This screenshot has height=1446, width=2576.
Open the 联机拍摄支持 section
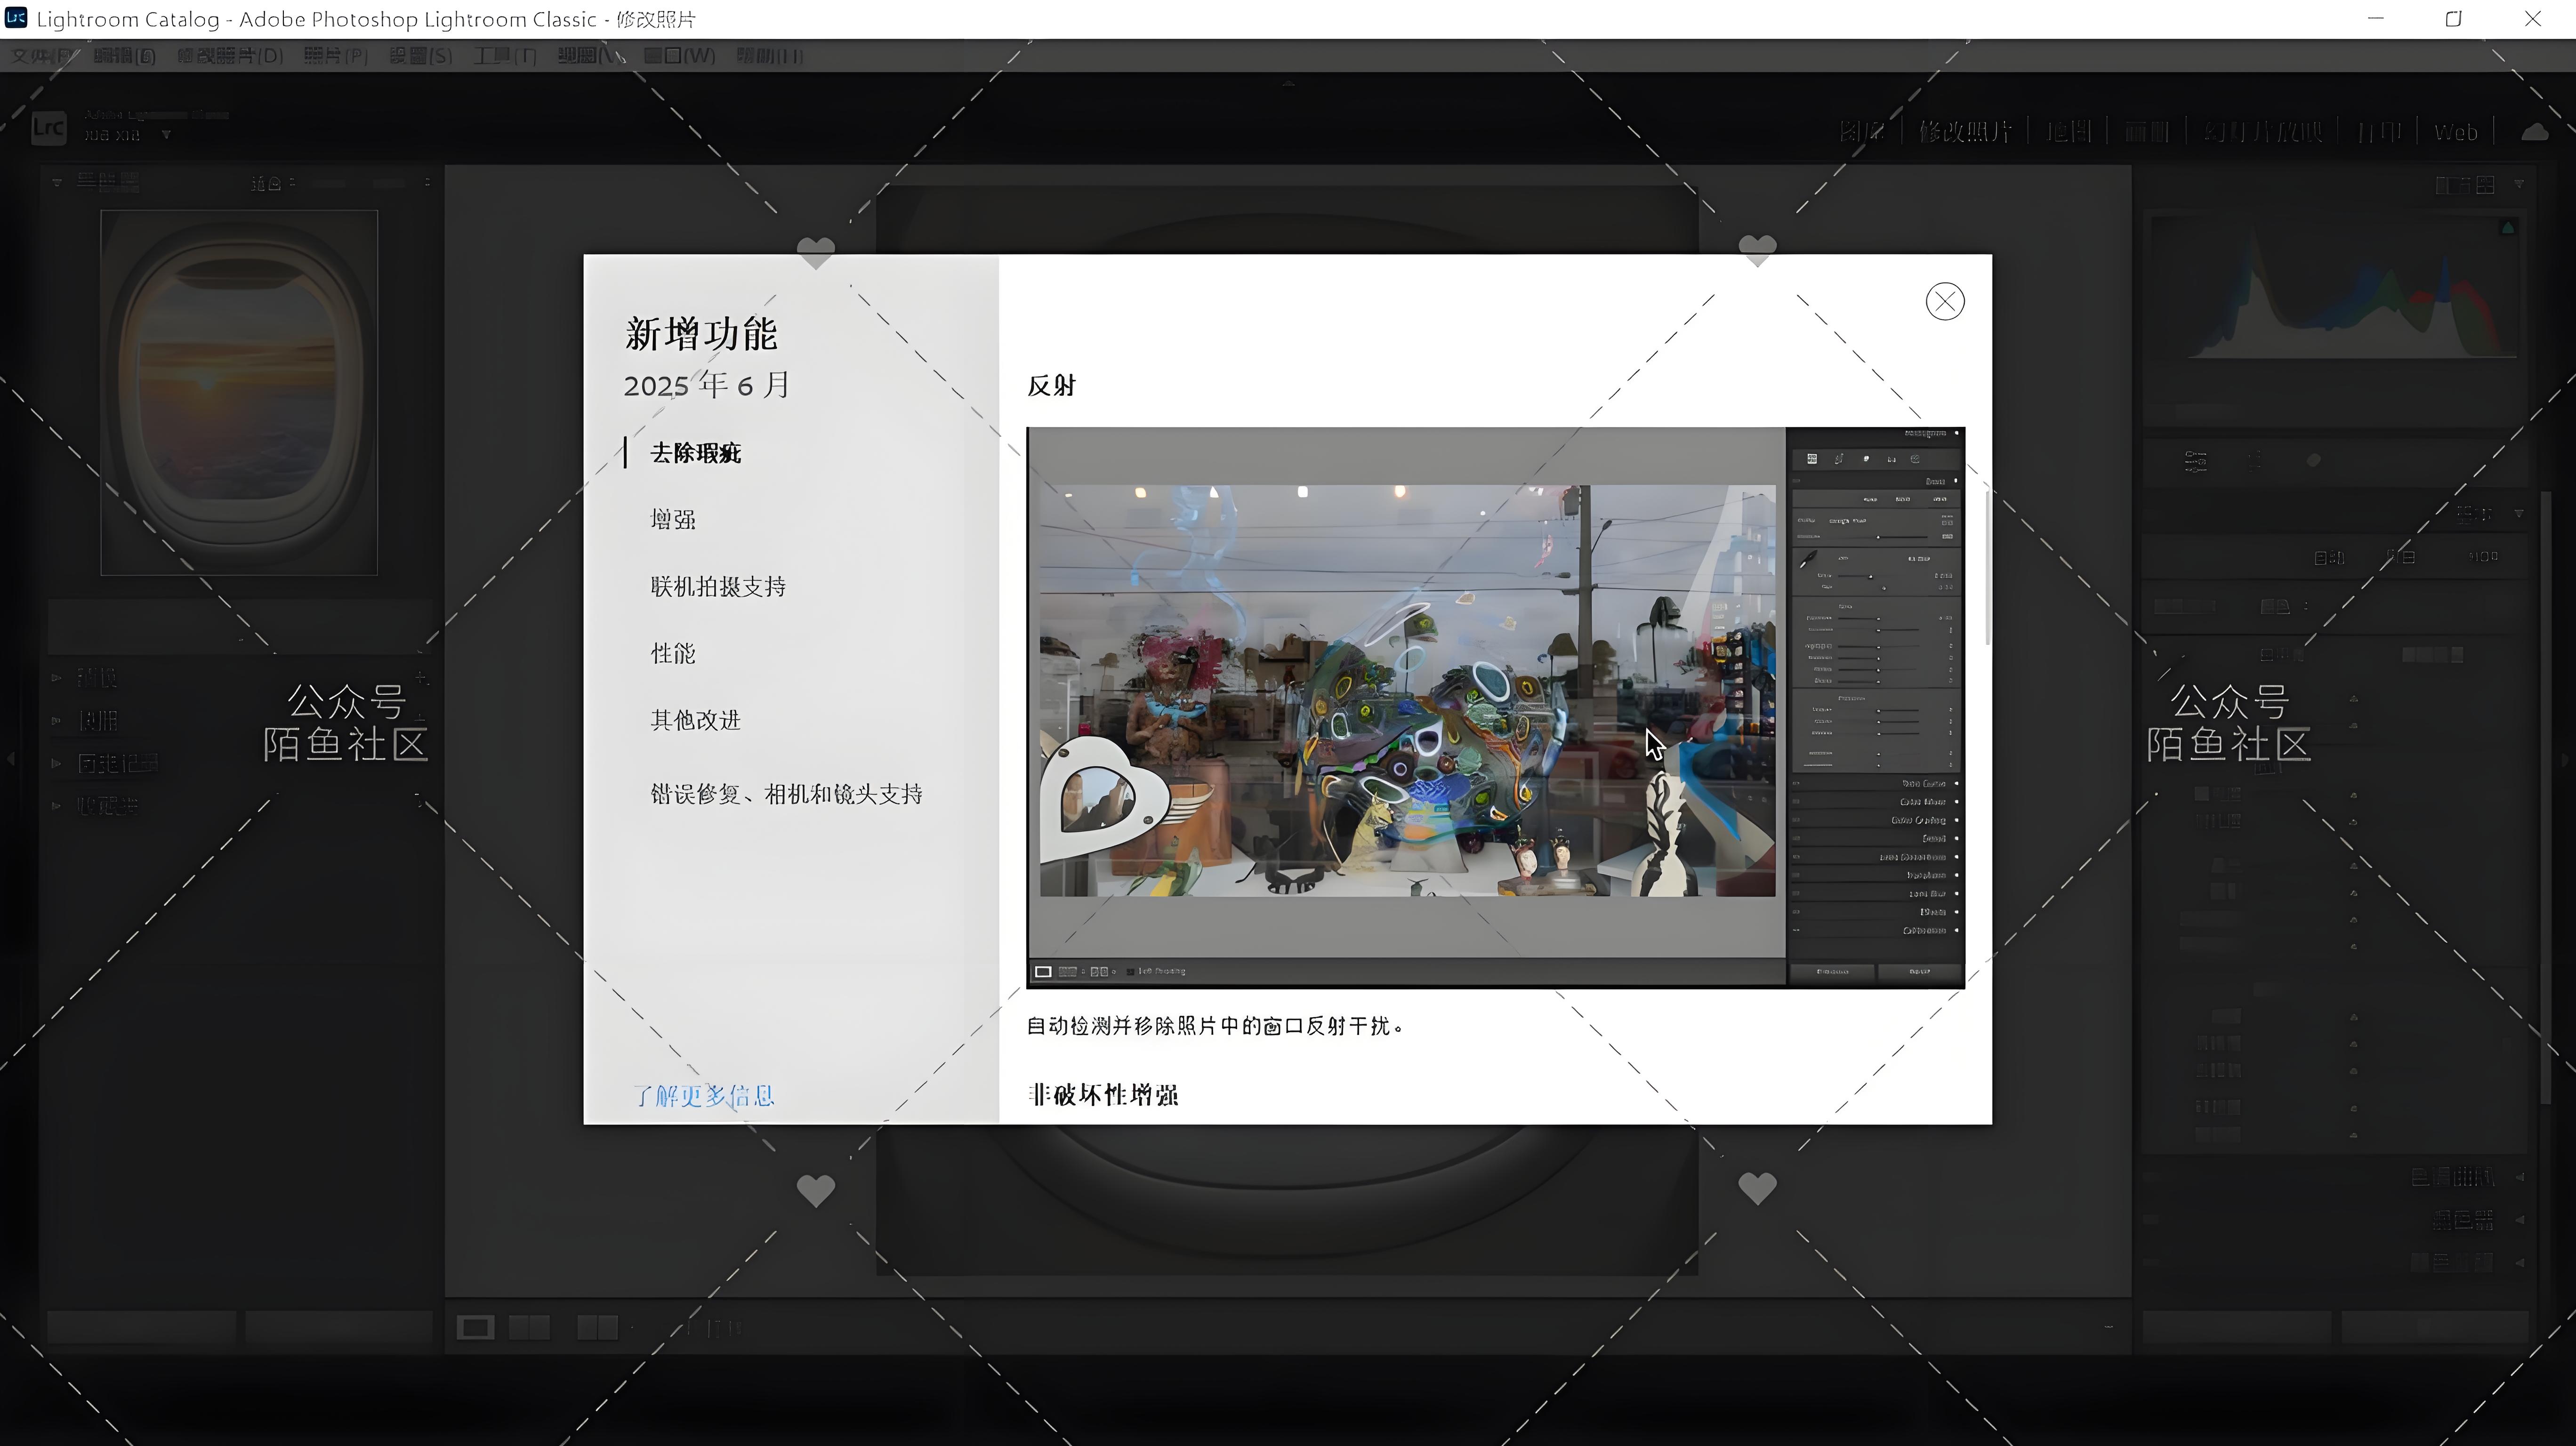click(718, 586)
